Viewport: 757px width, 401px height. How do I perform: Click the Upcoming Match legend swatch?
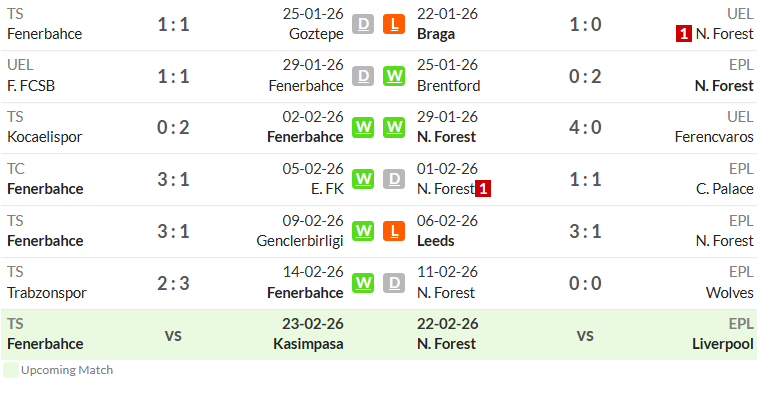11,370
